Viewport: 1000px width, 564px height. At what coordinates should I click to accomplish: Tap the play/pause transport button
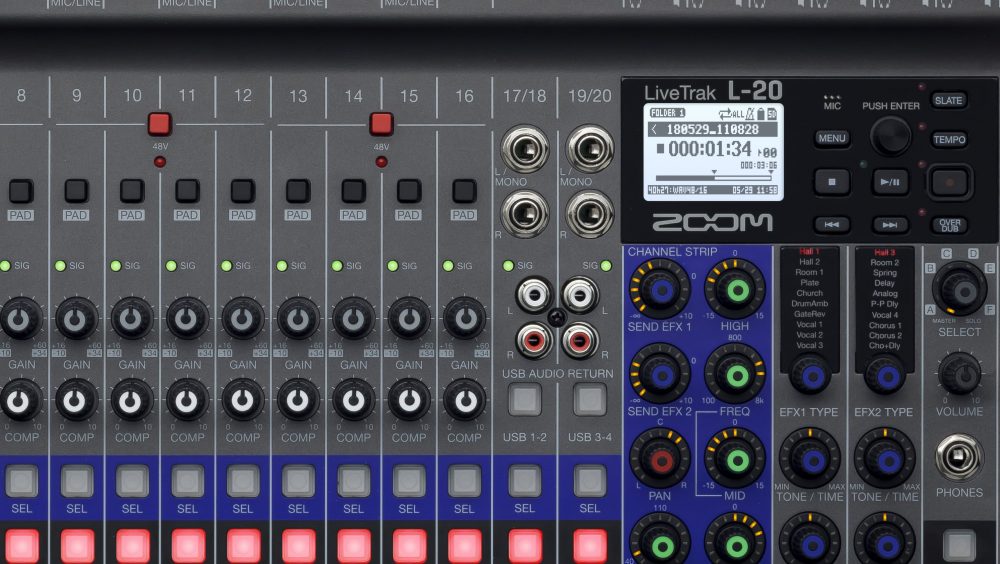coord(890,182)
